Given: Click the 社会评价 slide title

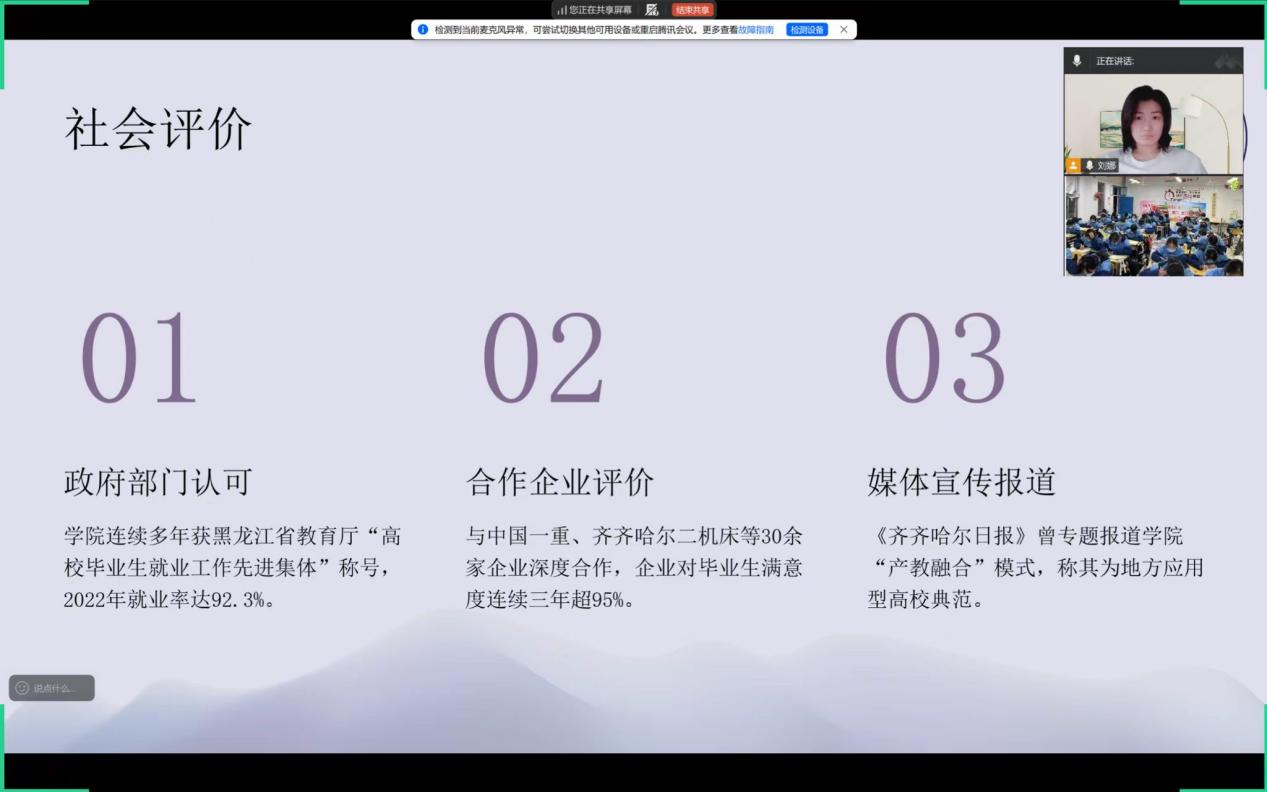Looking at the screenshot, I should (158, 130).
